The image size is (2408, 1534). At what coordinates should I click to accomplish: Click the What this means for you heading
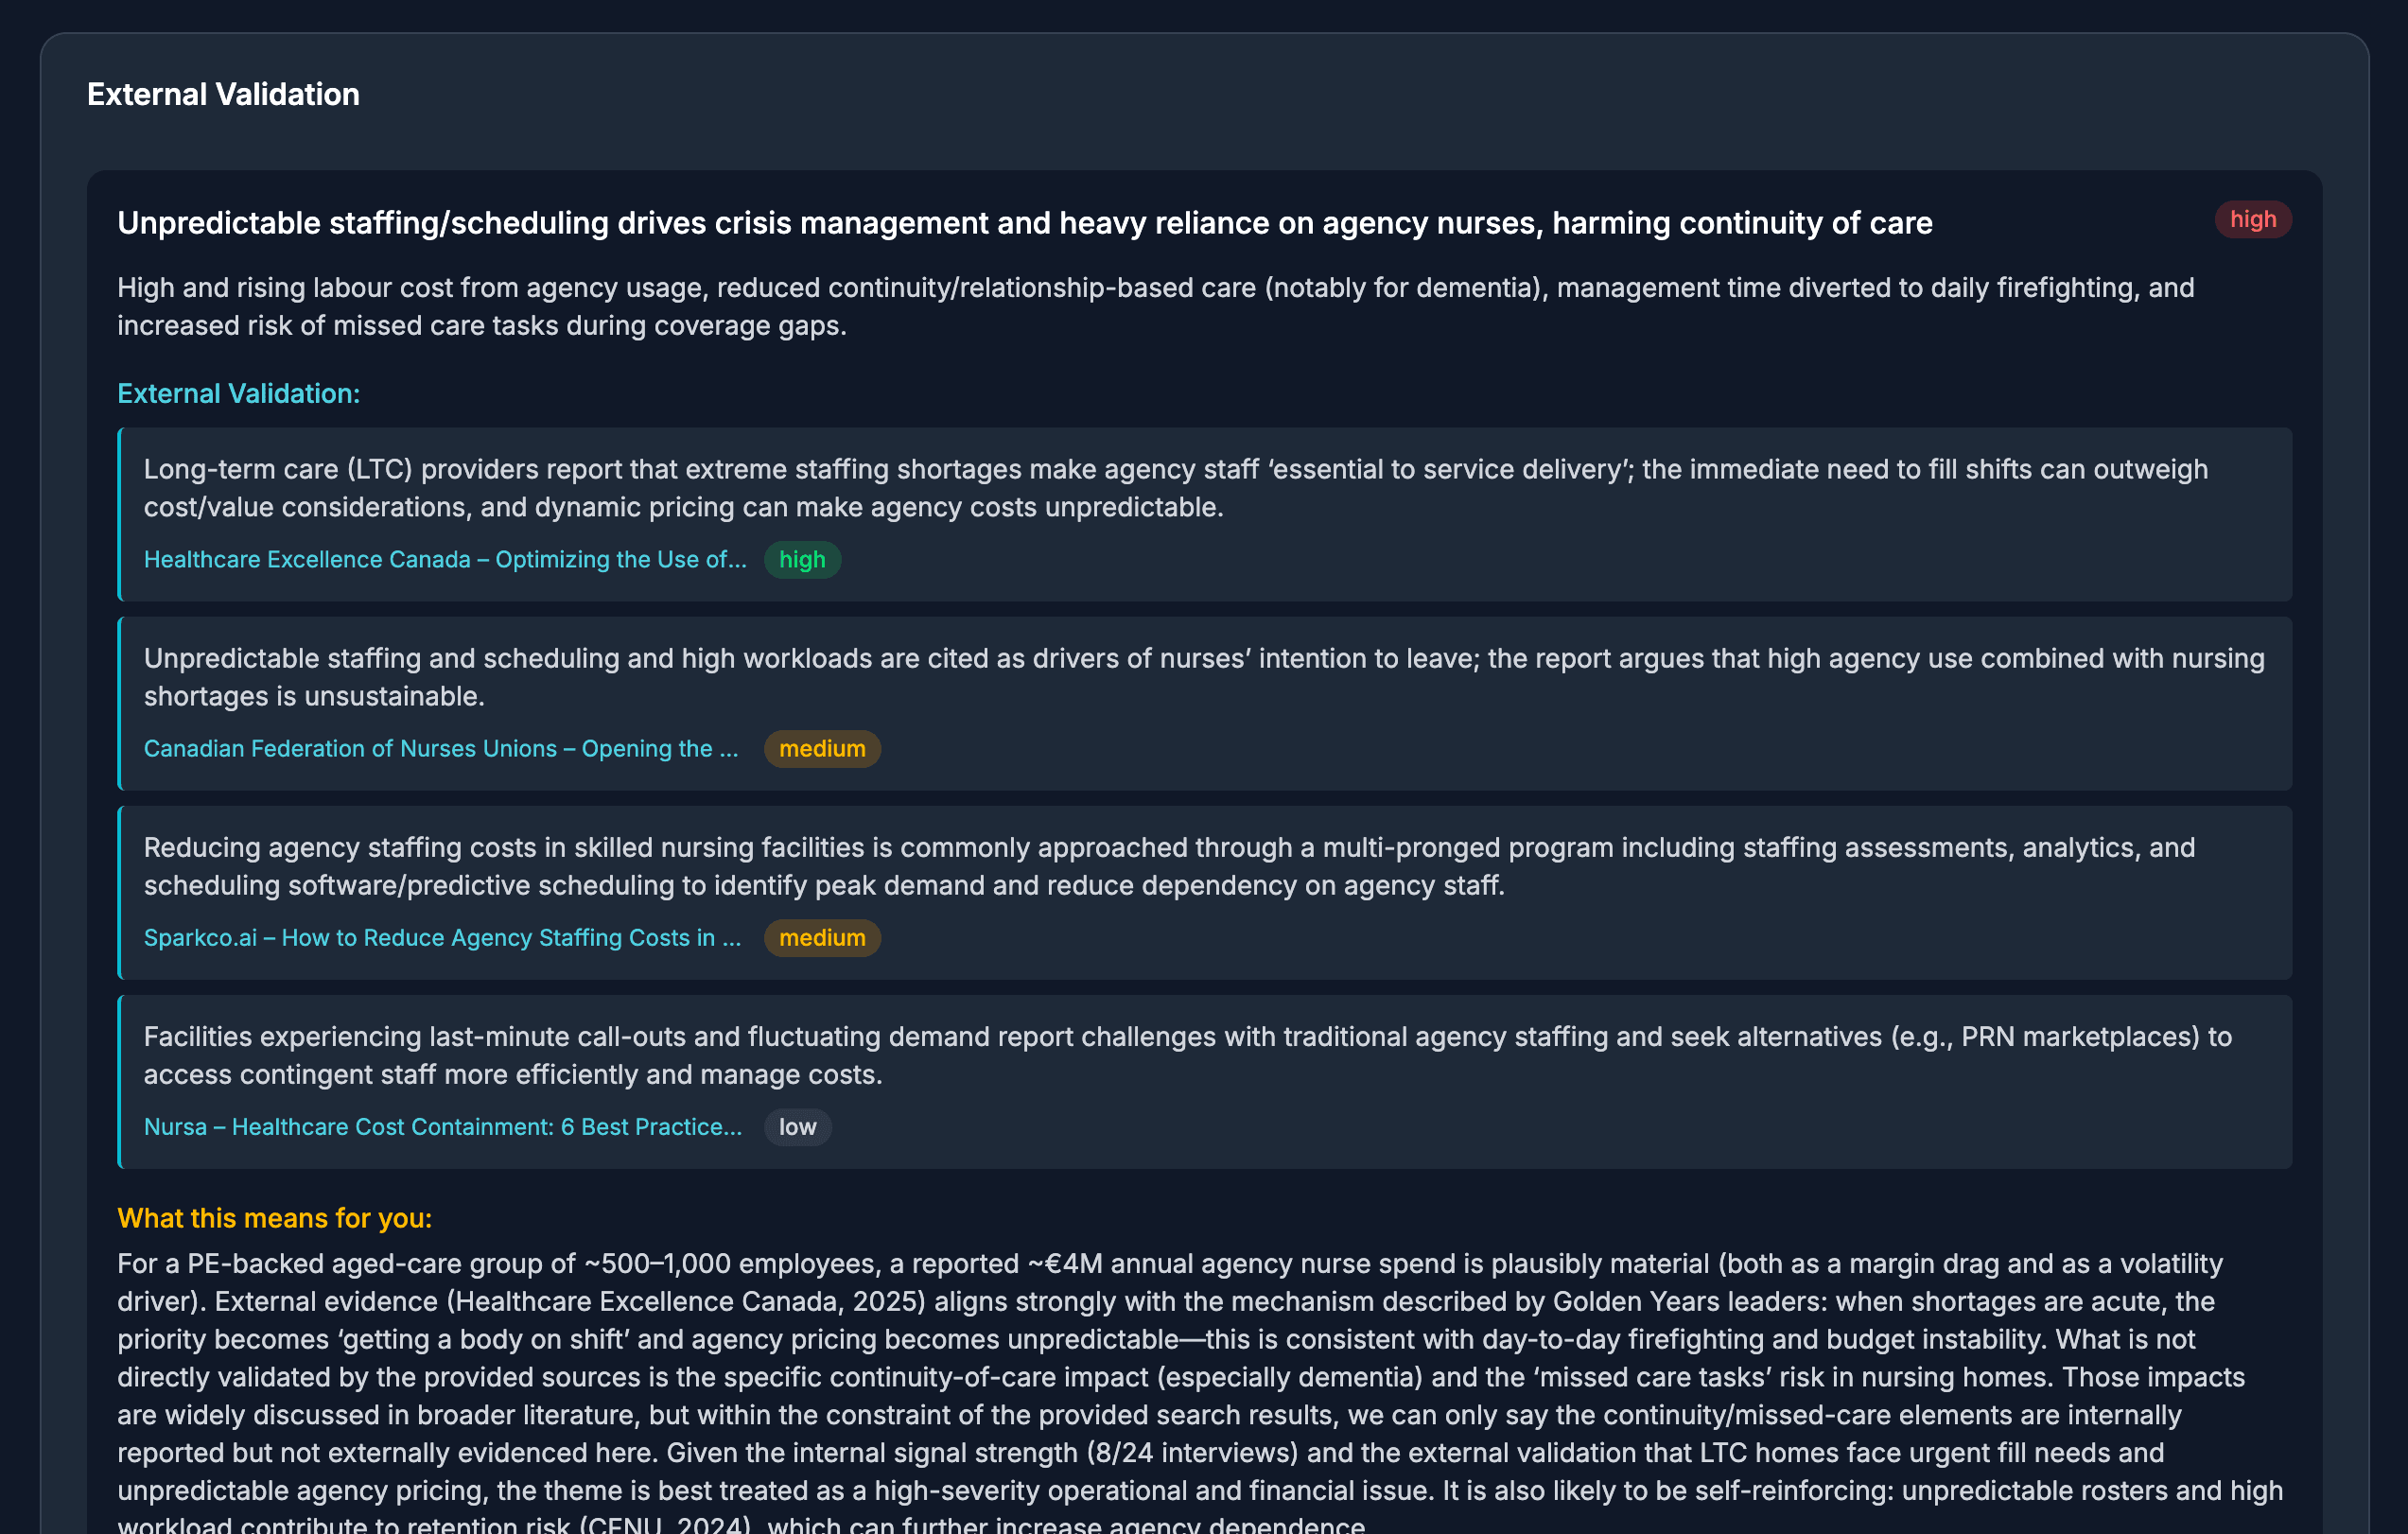[x=274, y=1218]
